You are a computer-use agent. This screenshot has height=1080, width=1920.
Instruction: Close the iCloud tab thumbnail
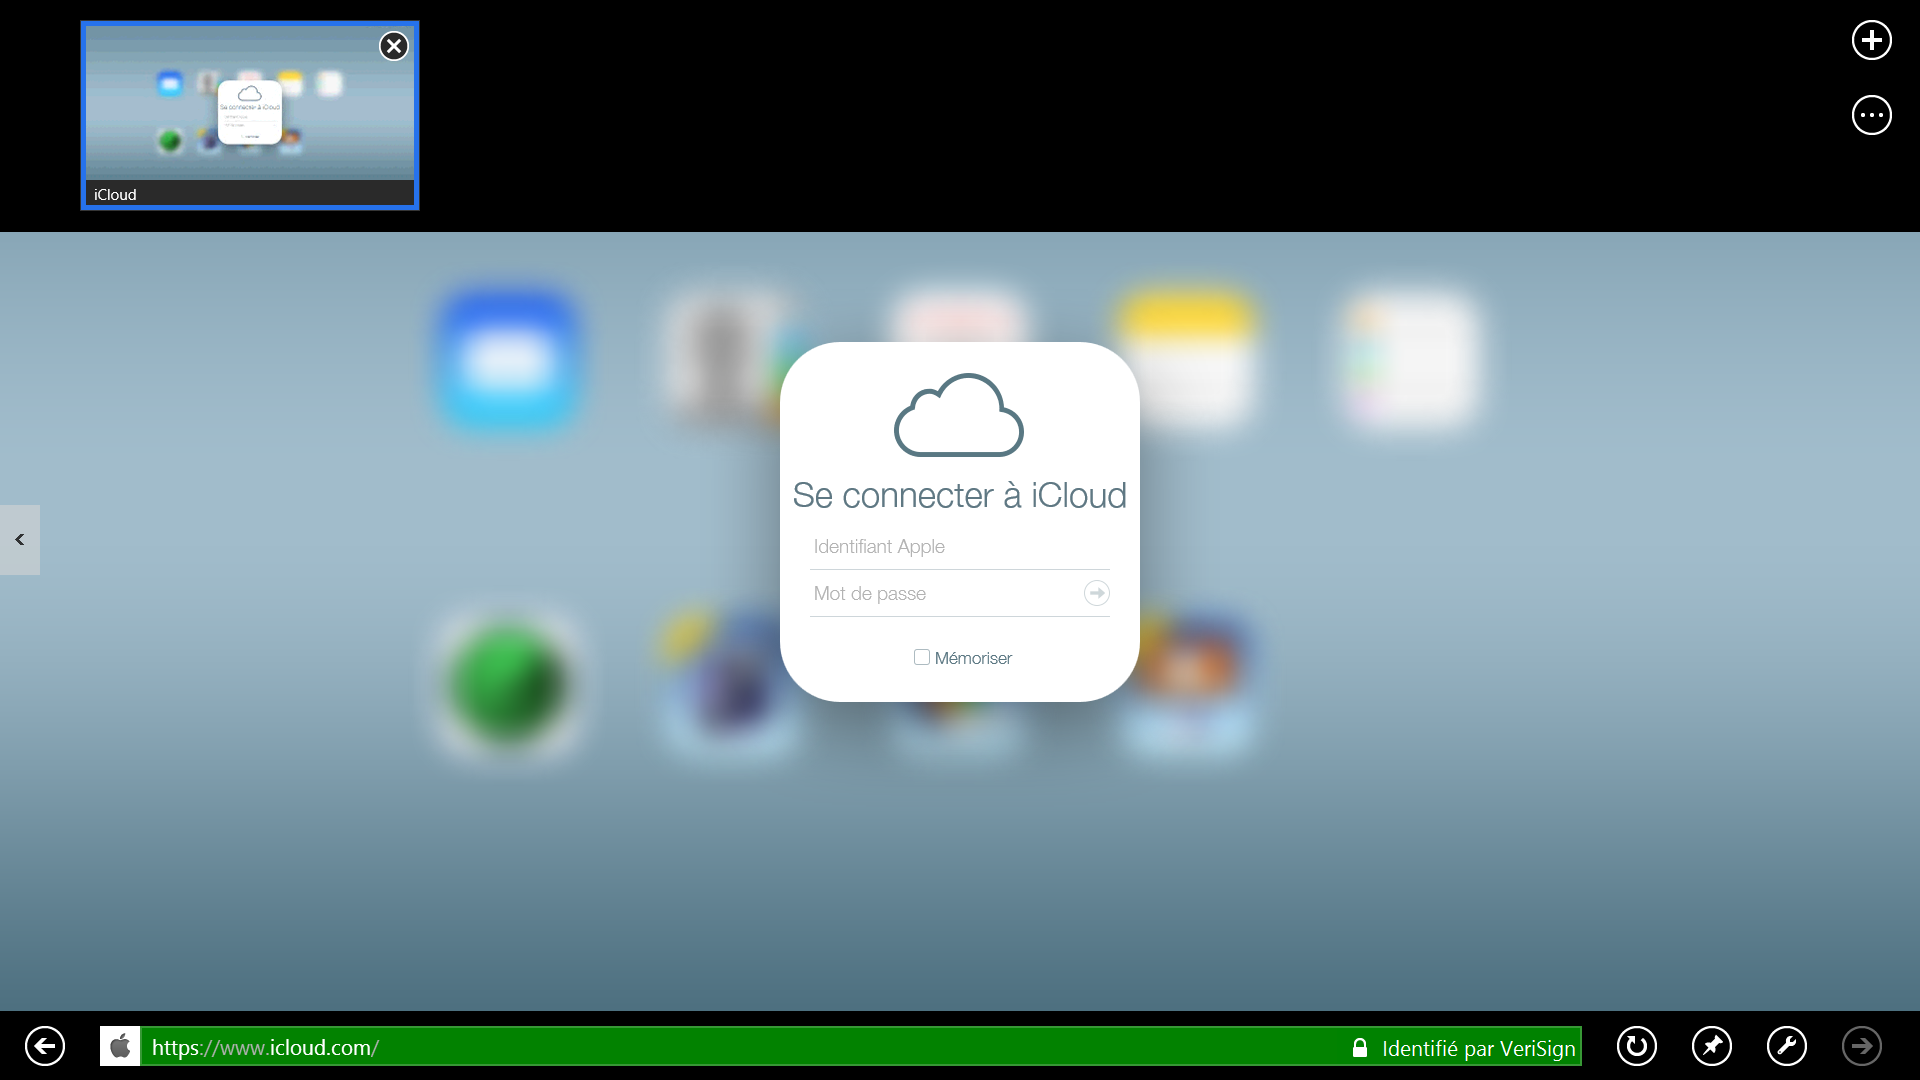(x=394, y=46)
